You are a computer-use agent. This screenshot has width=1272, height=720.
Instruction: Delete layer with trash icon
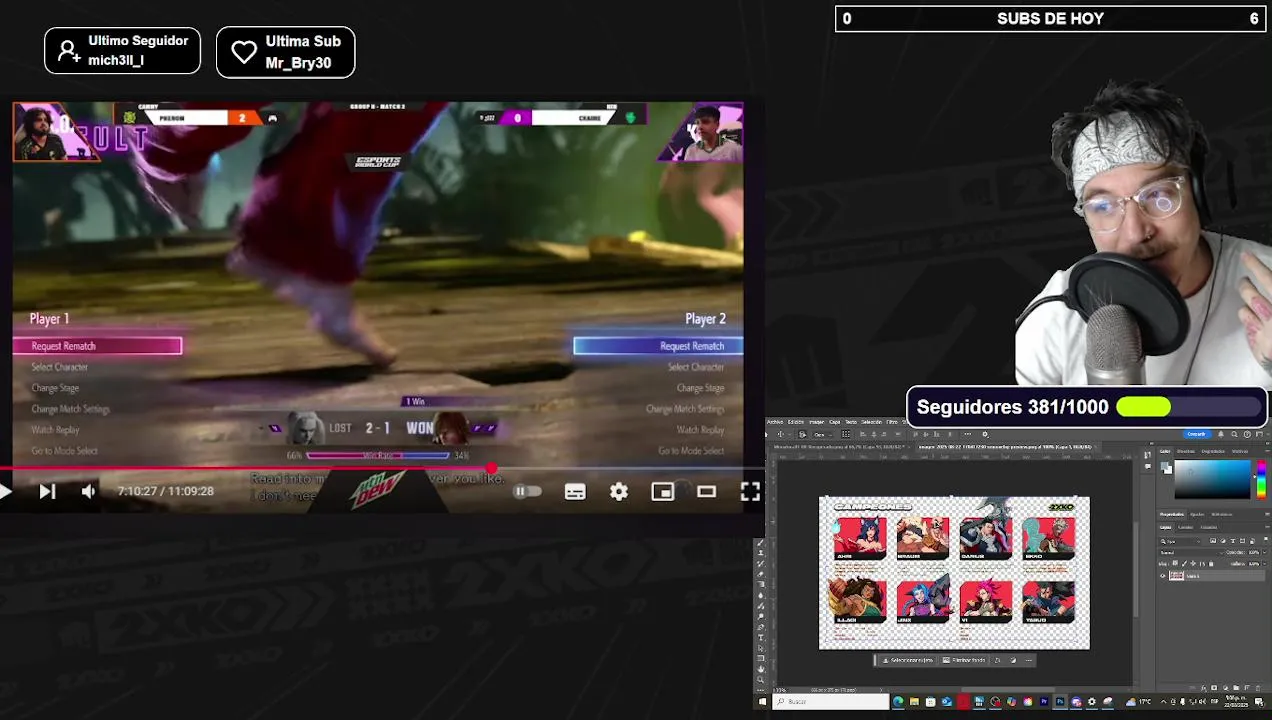tap(1258, 688)
